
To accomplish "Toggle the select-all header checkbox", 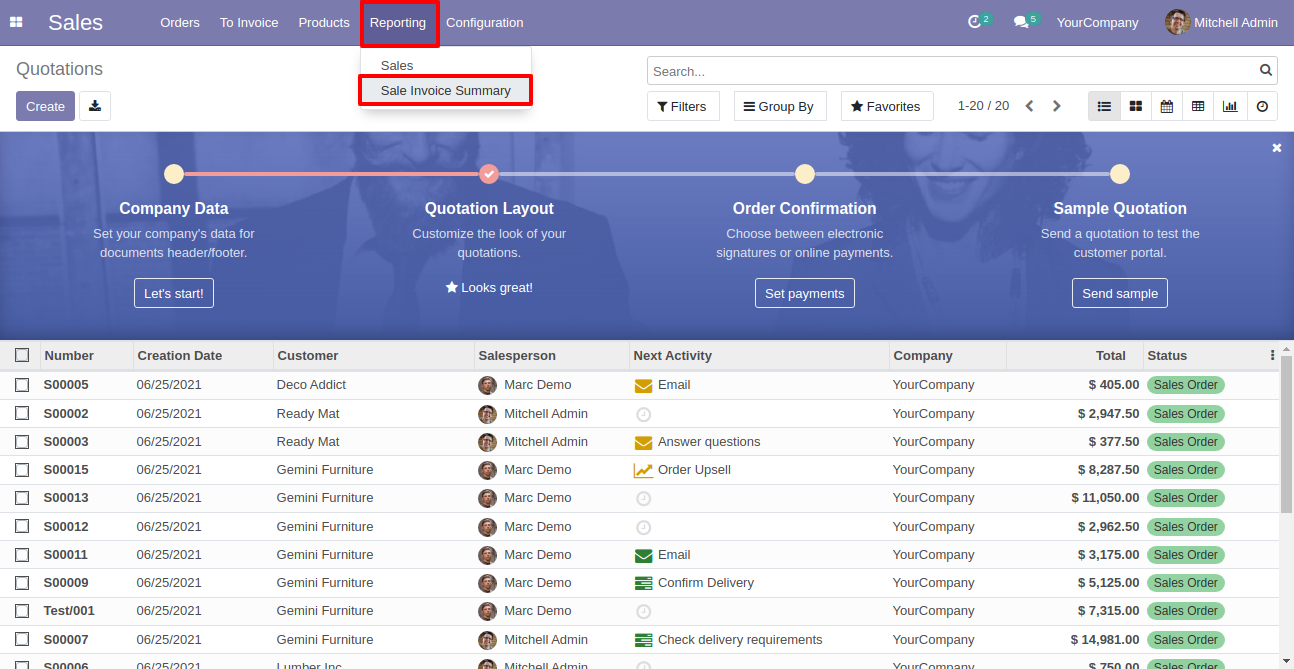I will (22, 355).
